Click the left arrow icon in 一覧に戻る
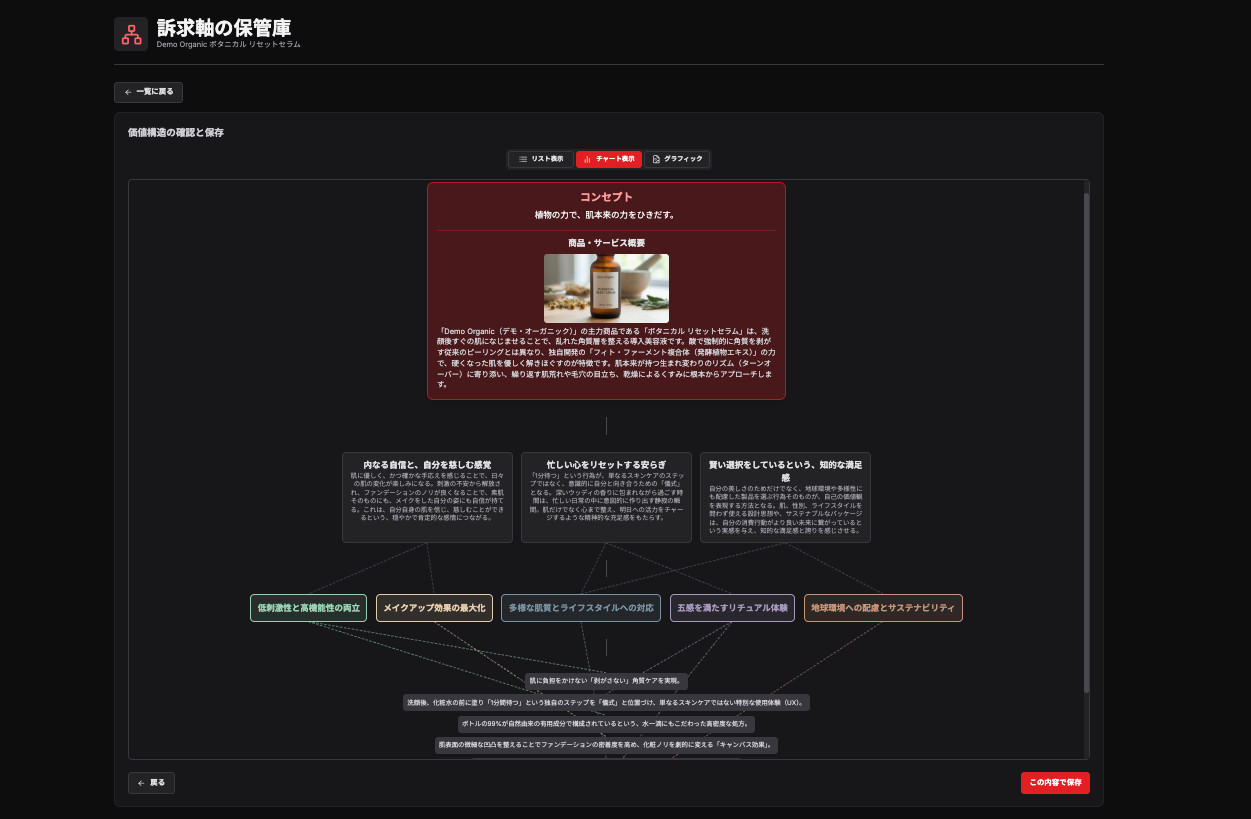Viewport: 1251px width, 819px height. pos(128,92)
